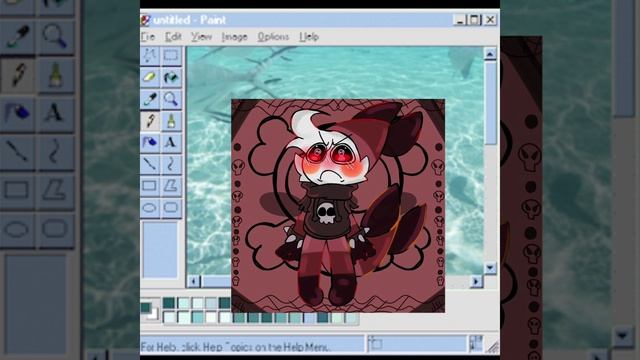Click the enlarged background brush tool
This screenshot has height=360, width=640.
click(56, 76)
